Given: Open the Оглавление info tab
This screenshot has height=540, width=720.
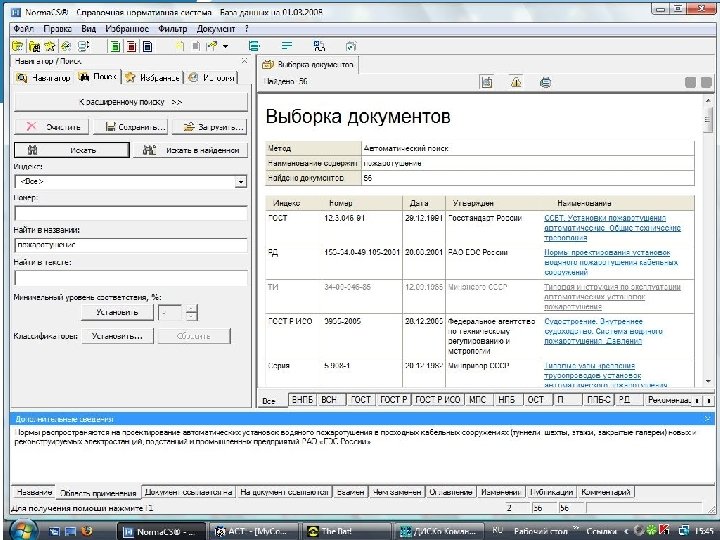Looking at the screenshot, I should click(450, 492).
